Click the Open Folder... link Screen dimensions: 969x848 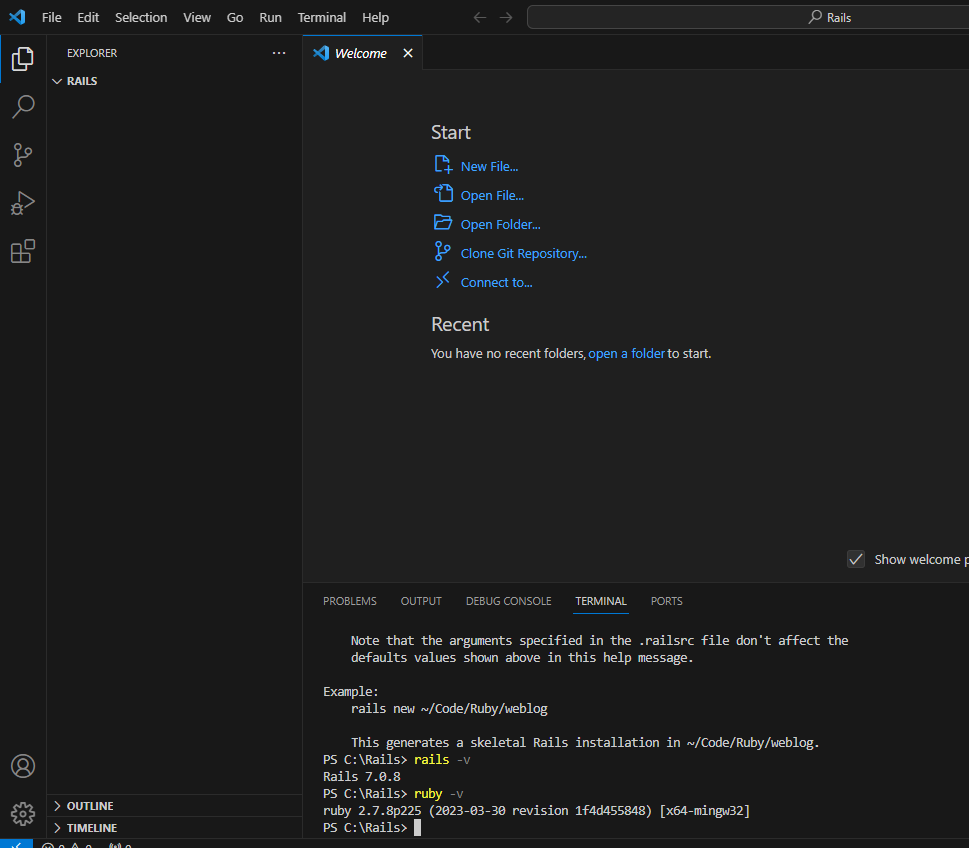[501, 224]
